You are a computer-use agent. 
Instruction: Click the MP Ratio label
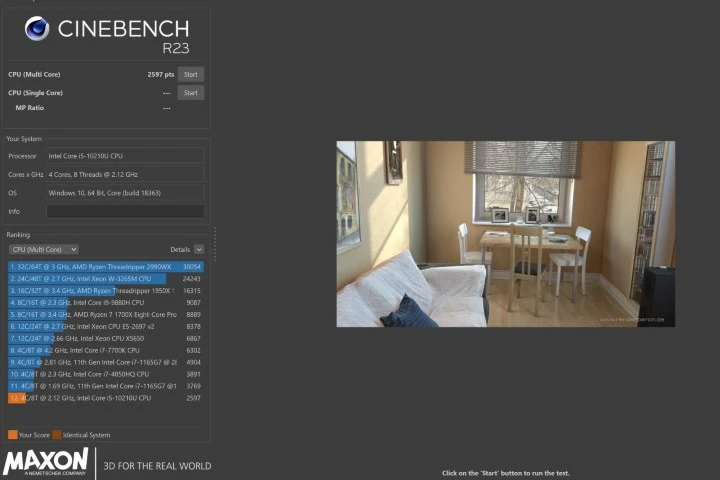30,108
